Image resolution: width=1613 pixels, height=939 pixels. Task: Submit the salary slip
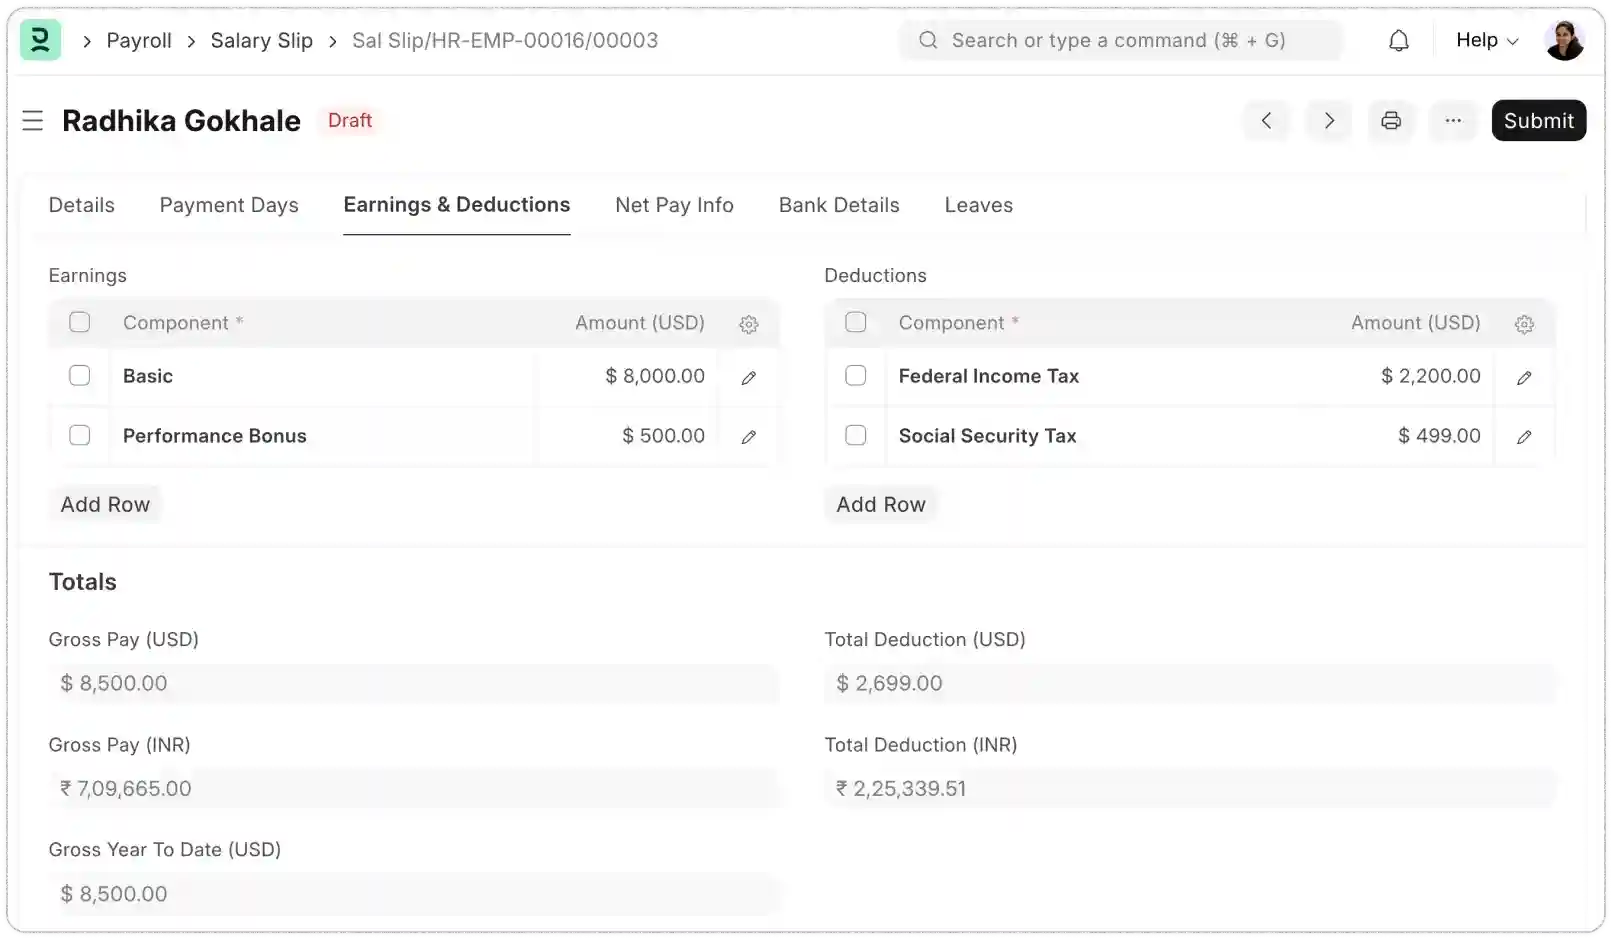click(x=1538, y=120)
